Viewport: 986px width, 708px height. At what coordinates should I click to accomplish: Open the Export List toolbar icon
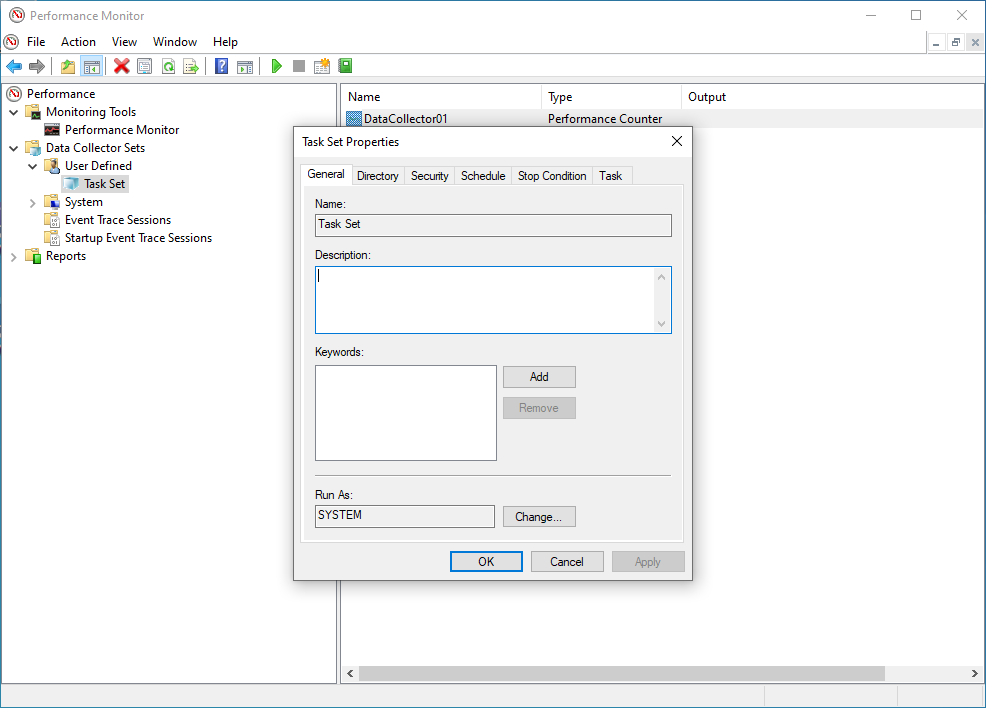(x=191, y=65)
